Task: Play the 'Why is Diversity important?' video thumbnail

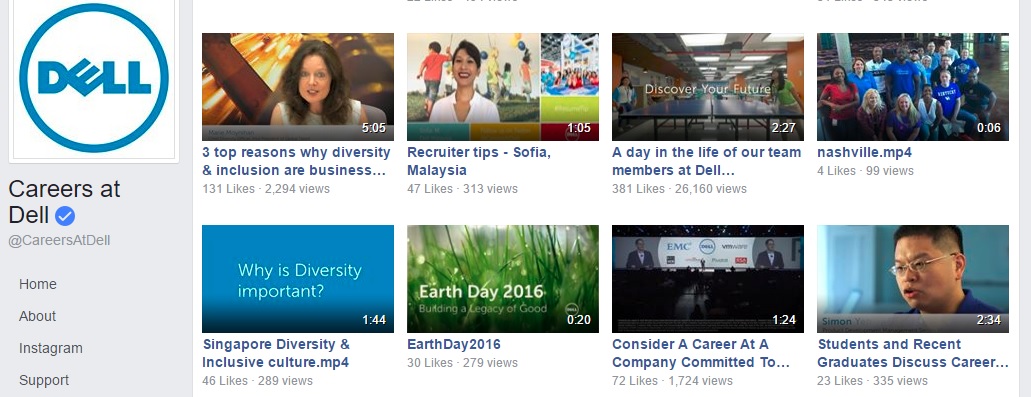Action: point(298,279)
